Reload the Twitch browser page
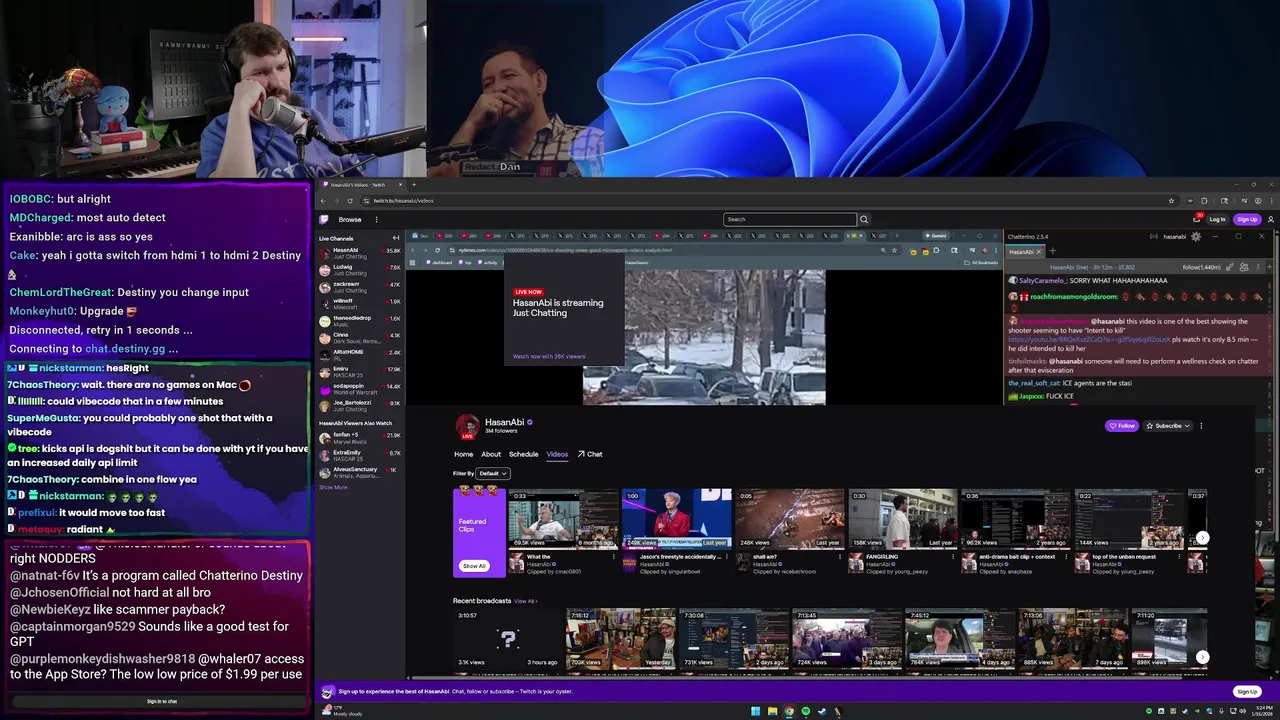The width and height of the screenshot is (1280, 720). [x=350, y=201]
